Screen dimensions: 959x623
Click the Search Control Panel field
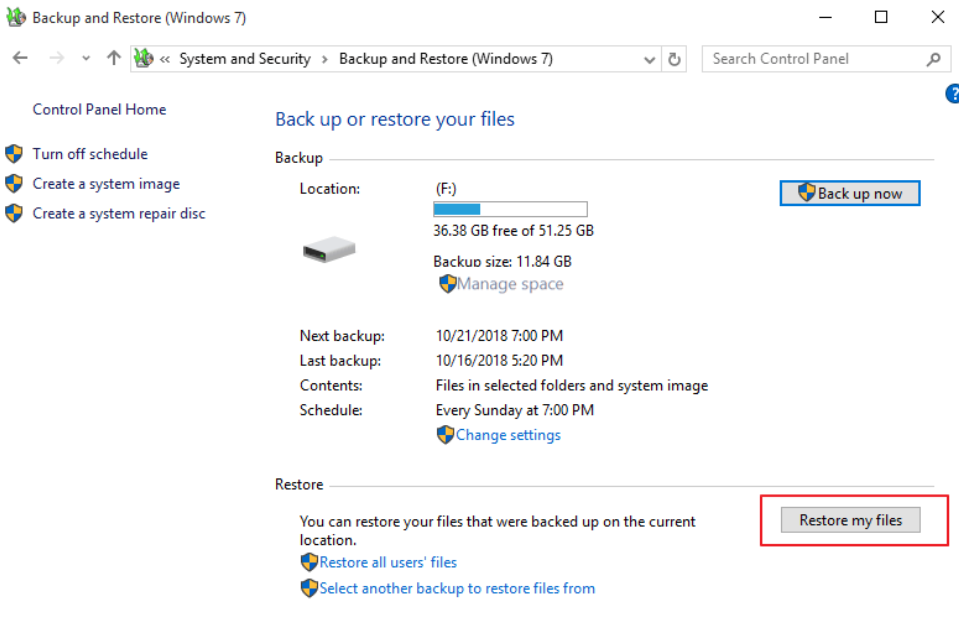815,59
